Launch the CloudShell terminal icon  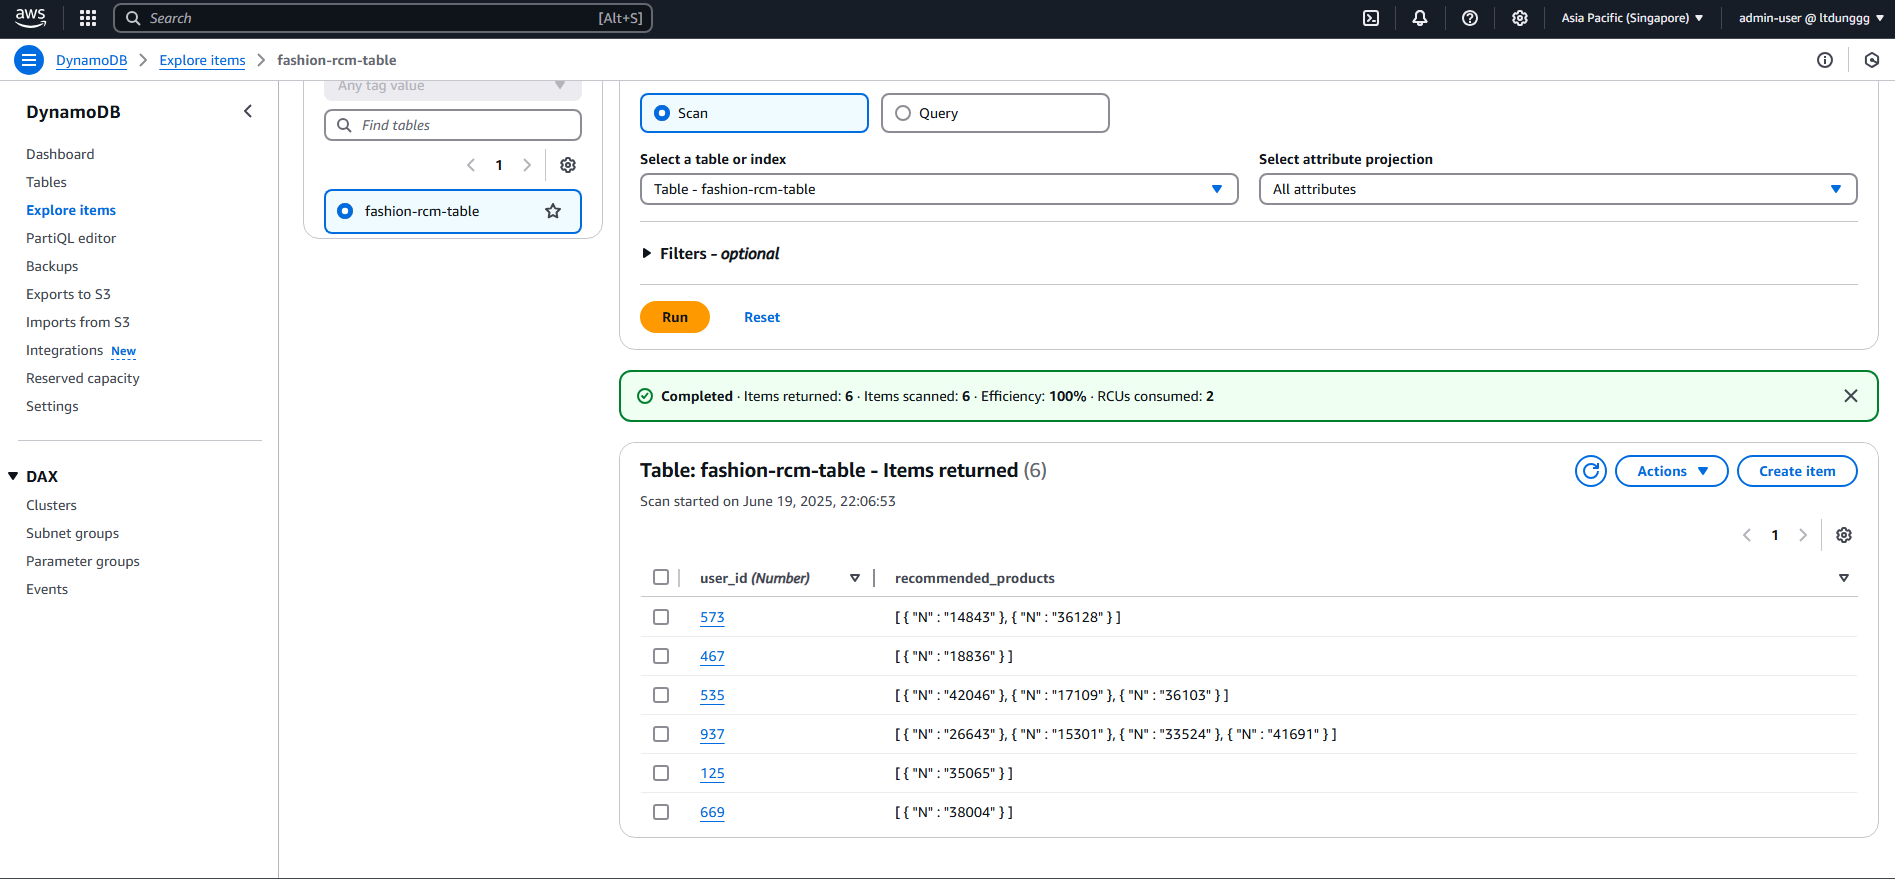tap(1371, 18)
